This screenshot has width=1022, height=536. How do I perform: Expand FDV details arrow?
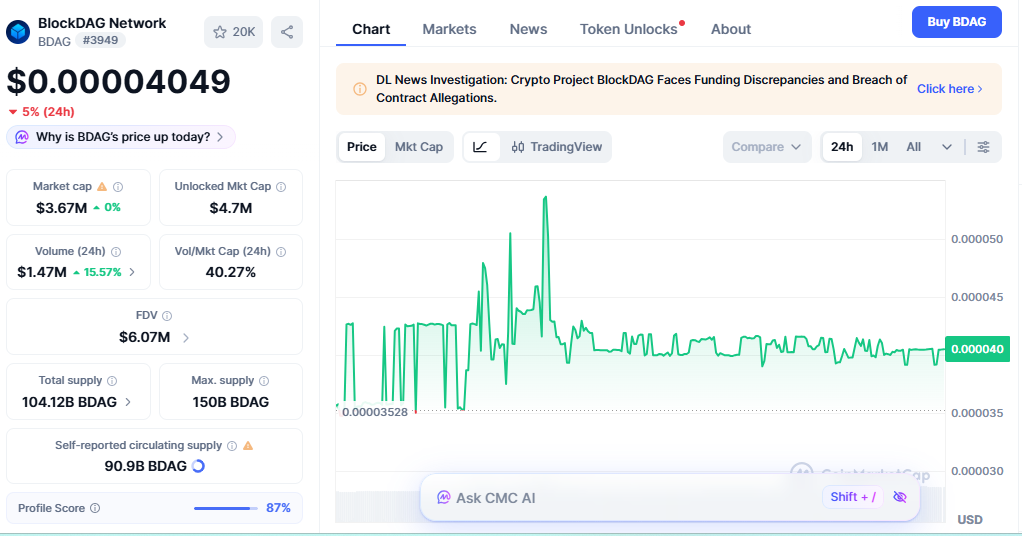click(186, 338)
